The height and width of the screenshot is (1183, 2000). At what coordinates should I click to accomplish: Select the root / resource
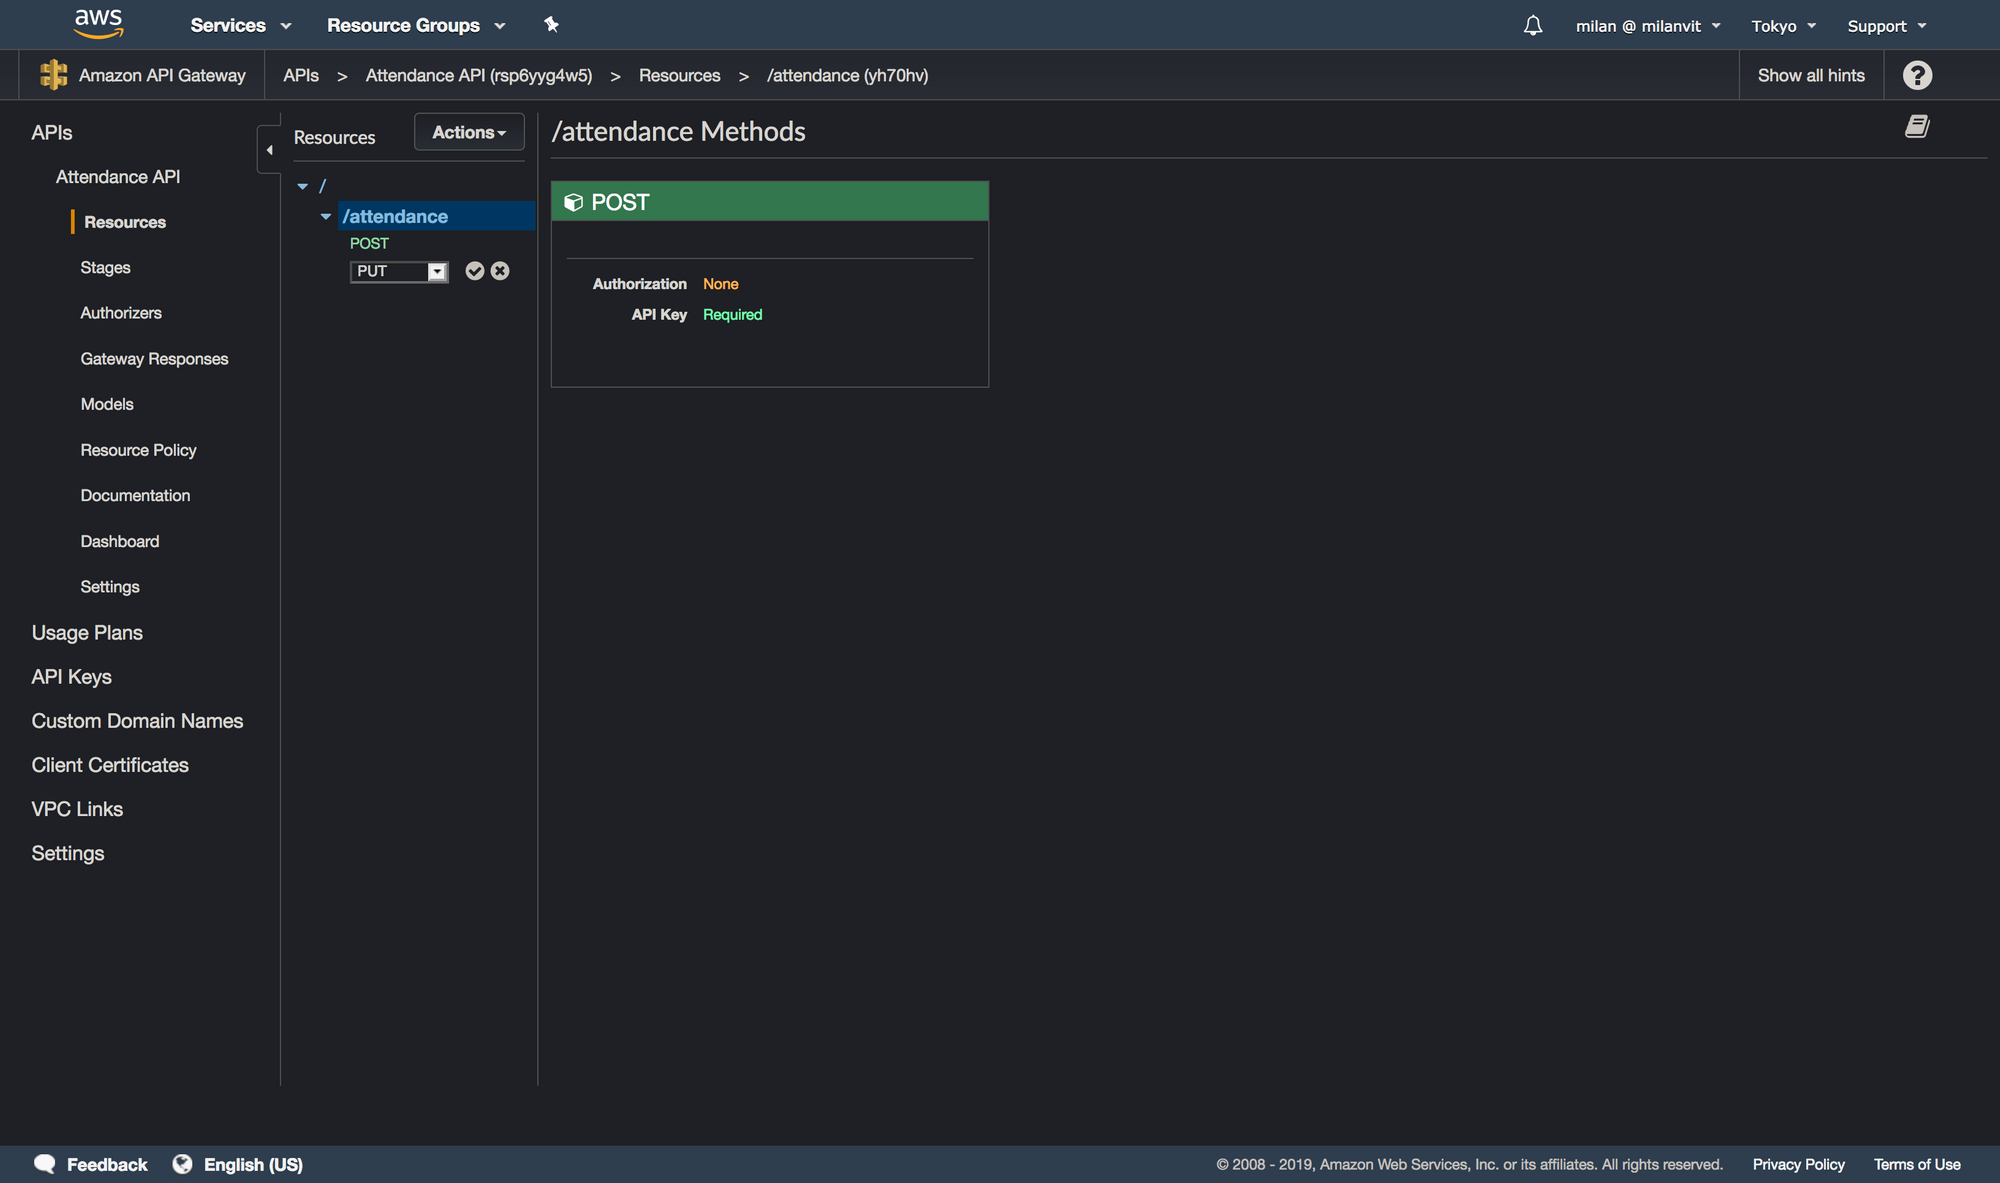tap(322, 186)
